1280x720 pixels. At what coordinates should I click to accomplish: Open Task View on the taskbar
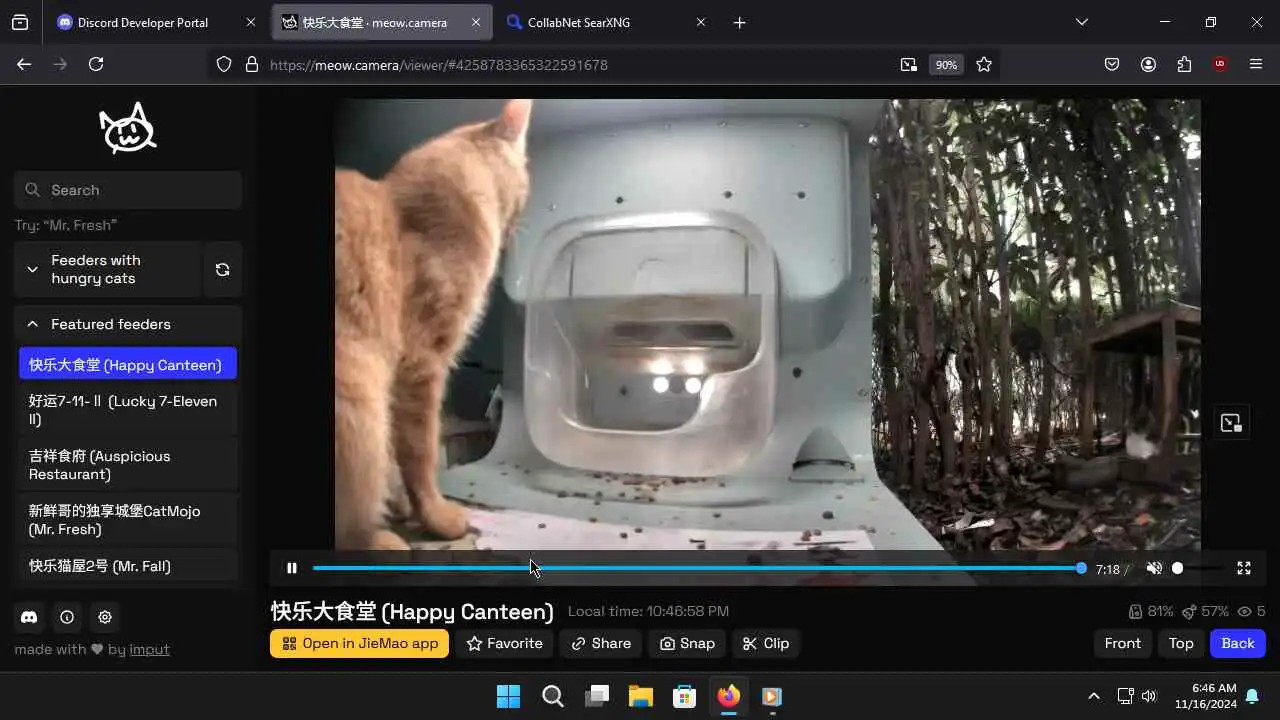point(597,696)
